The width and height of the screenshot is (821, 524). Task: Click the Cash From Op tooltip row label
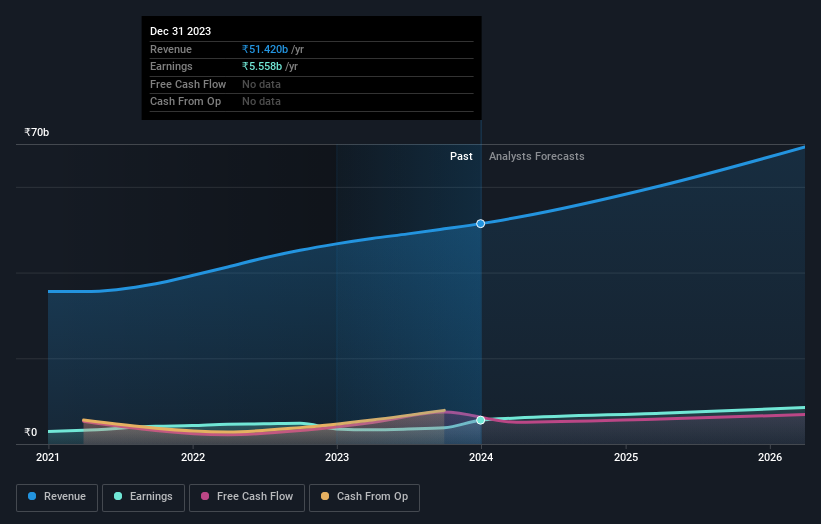(185, 102)
